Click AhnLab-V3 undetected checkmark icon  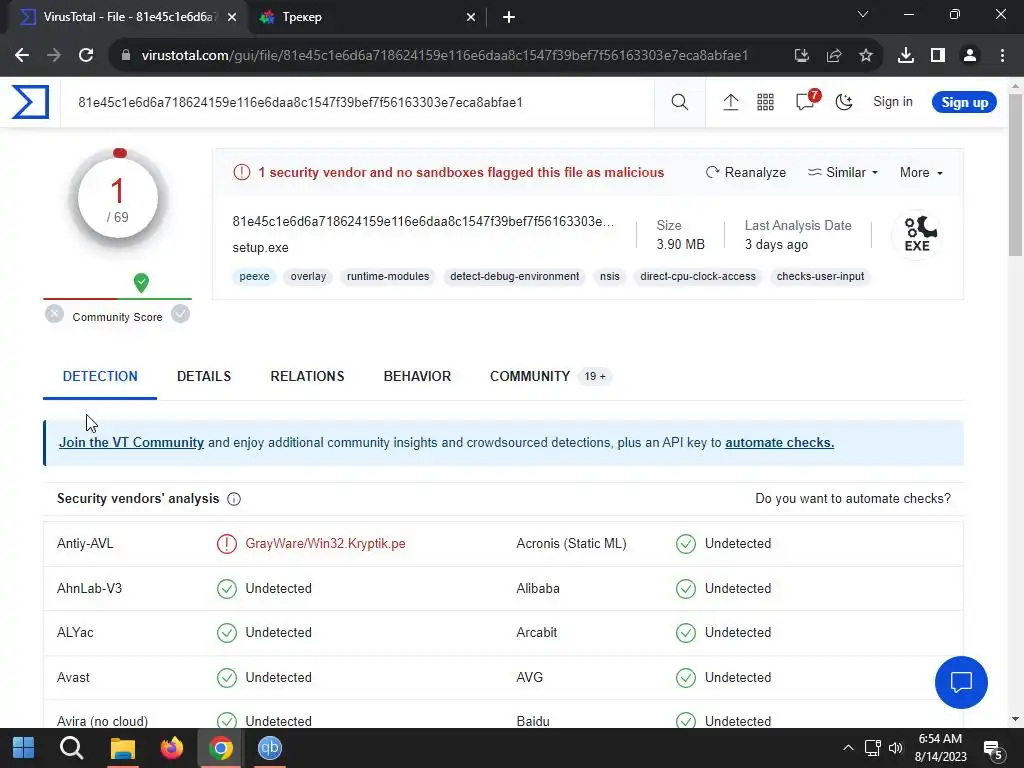pos(227,588)
